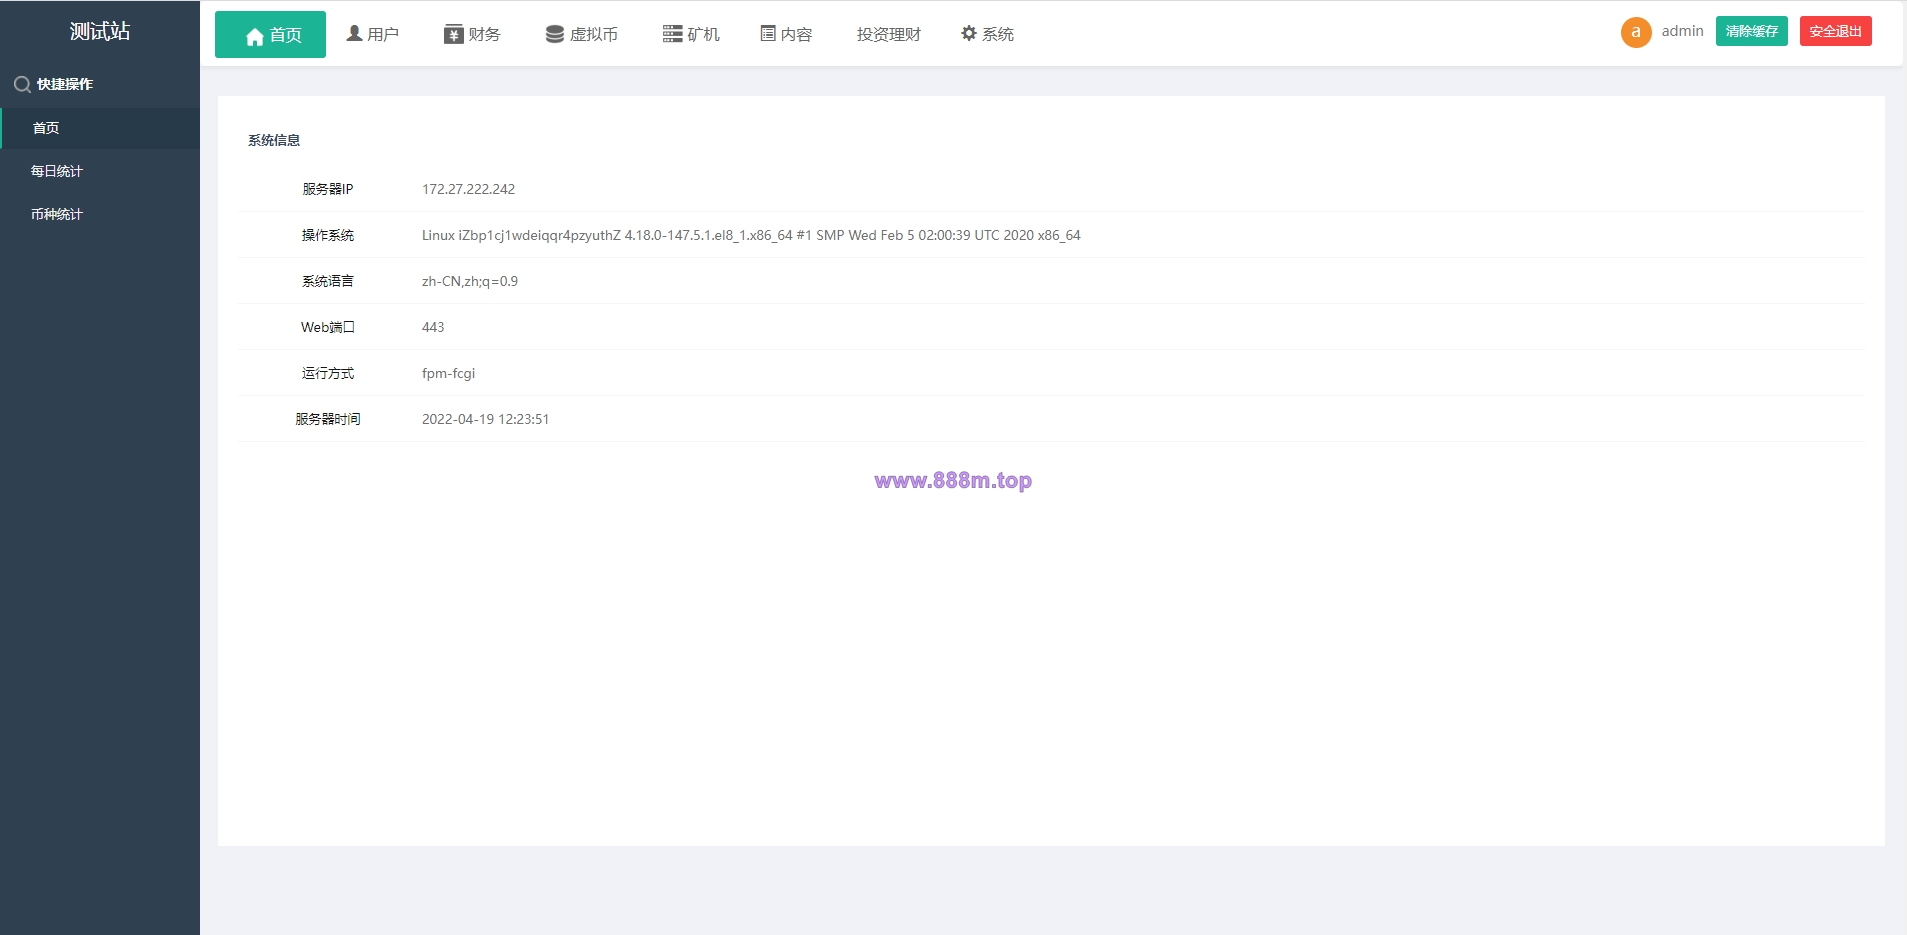Click the red 安全退出 button
Screen dimensions: 1907x935
[1836, 31]
